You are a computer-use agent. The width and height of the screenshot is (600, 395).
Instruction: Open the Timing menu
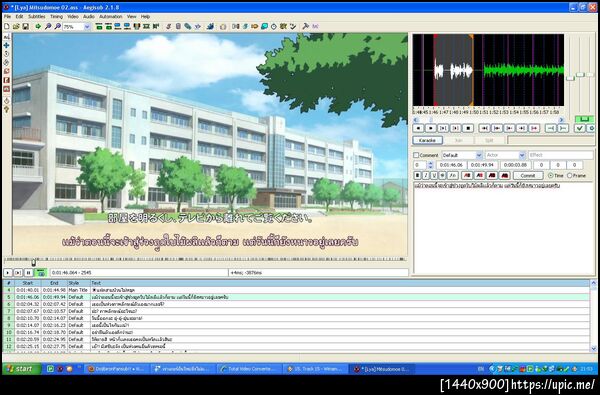[x=56, y=16]
